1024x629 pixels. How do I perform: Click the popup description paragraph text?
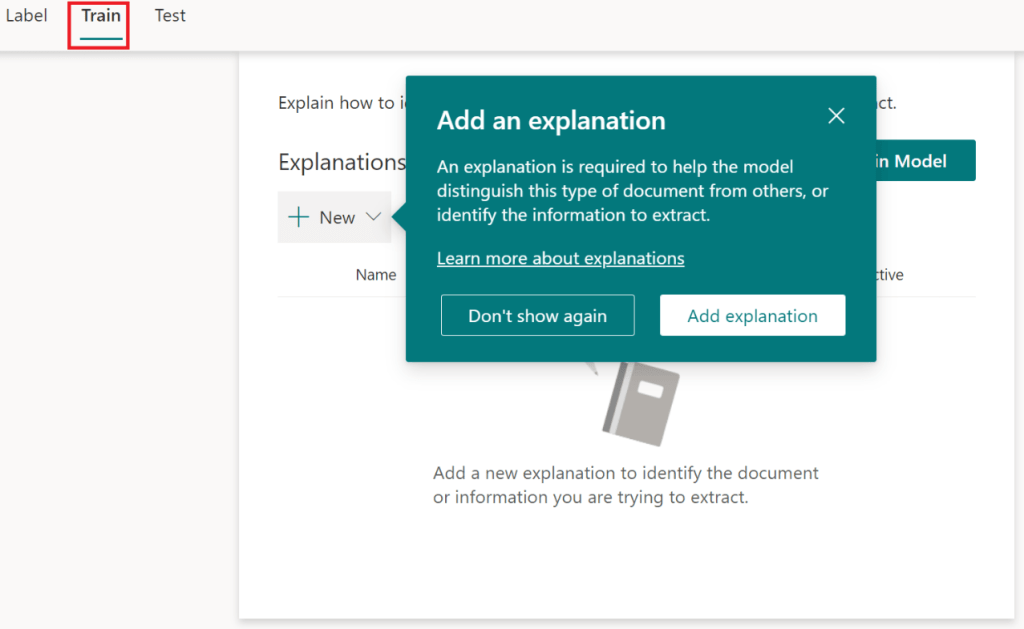coord(632,190)
